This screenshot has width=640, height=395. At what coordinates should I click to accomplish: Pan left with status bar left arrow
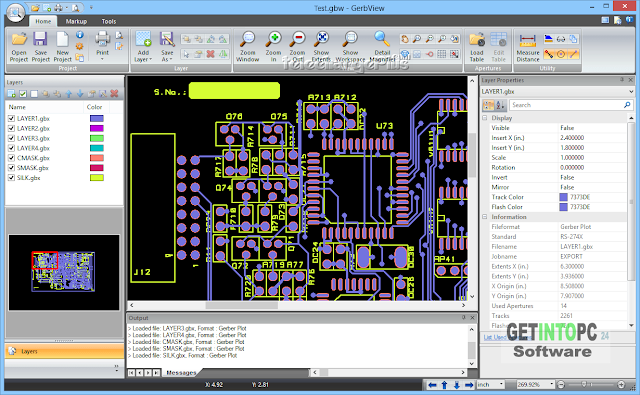(433, 384)
